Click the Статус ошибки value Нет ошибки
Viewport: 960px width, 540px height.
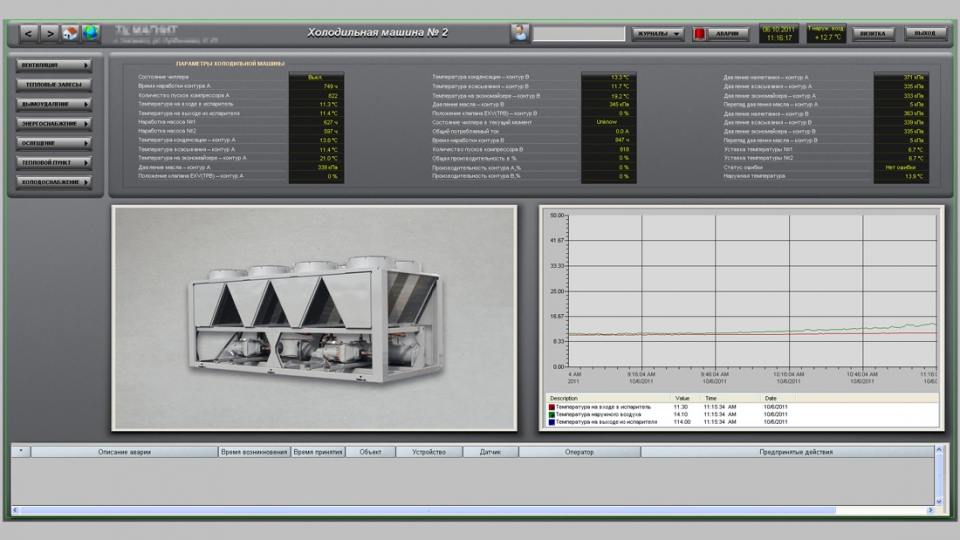(x=901, y=167)
